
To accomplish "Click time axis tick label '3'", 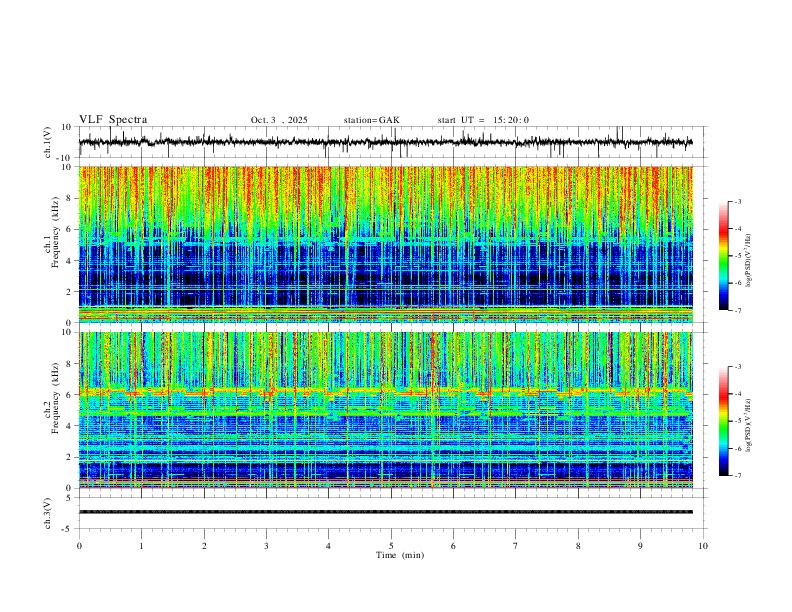I will pos(266,546).
